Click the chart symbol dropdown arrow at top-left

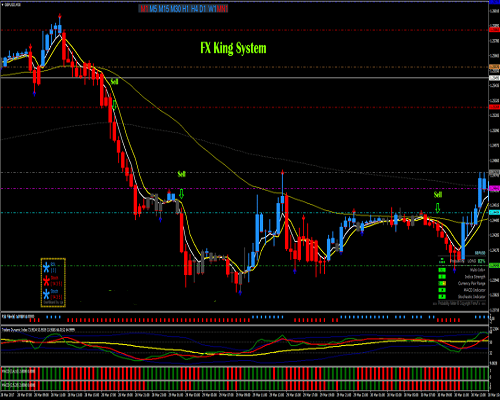pyautogui.click(x=3, y=5)
